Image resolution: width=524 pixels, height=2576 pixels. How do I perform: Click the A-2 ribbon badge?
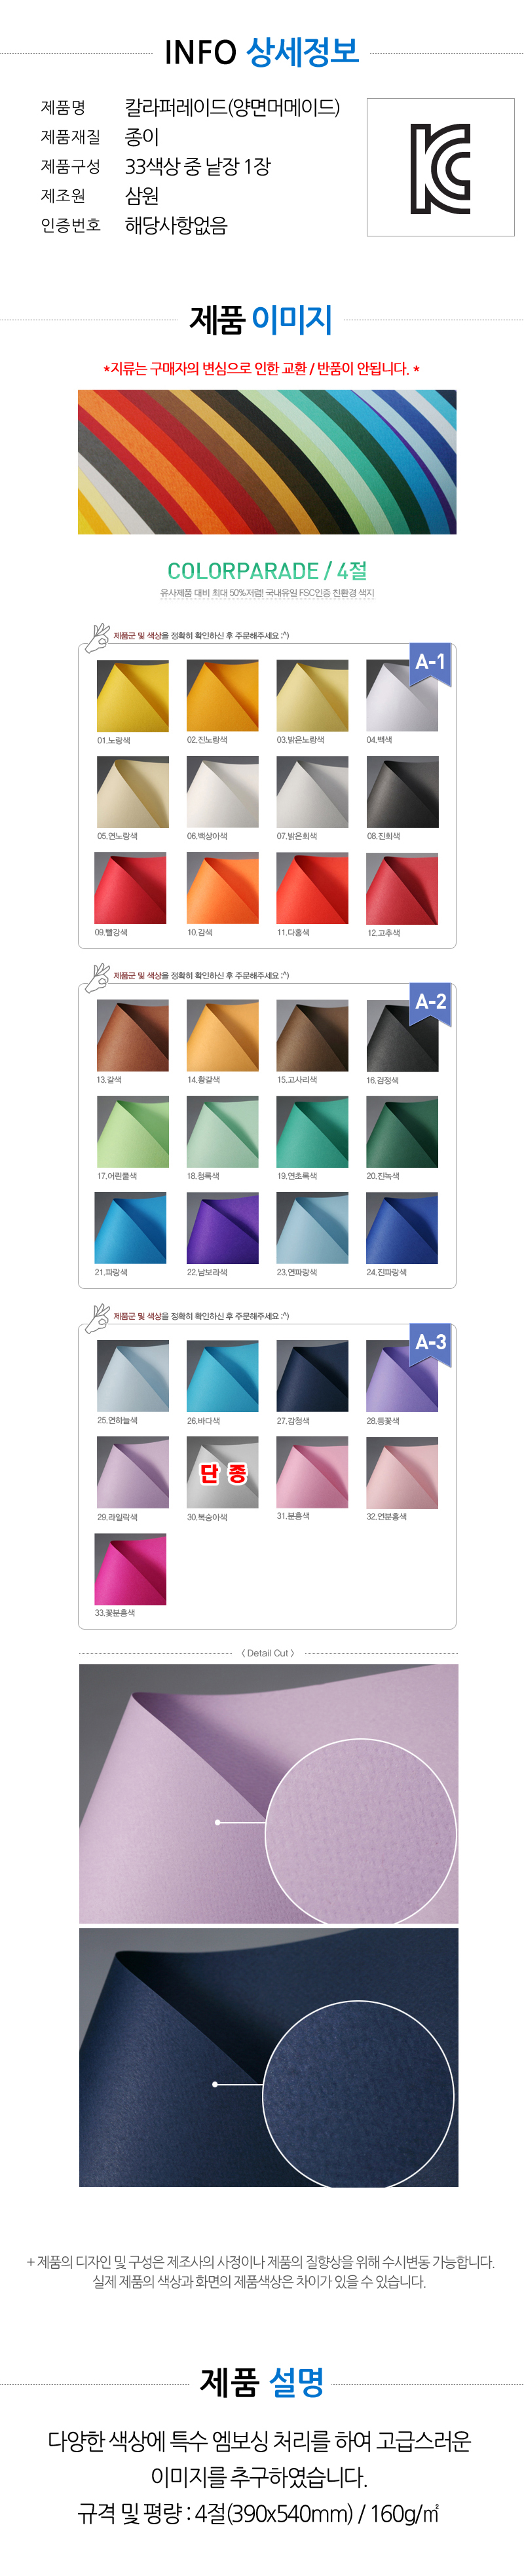(x=431, y=1004)
